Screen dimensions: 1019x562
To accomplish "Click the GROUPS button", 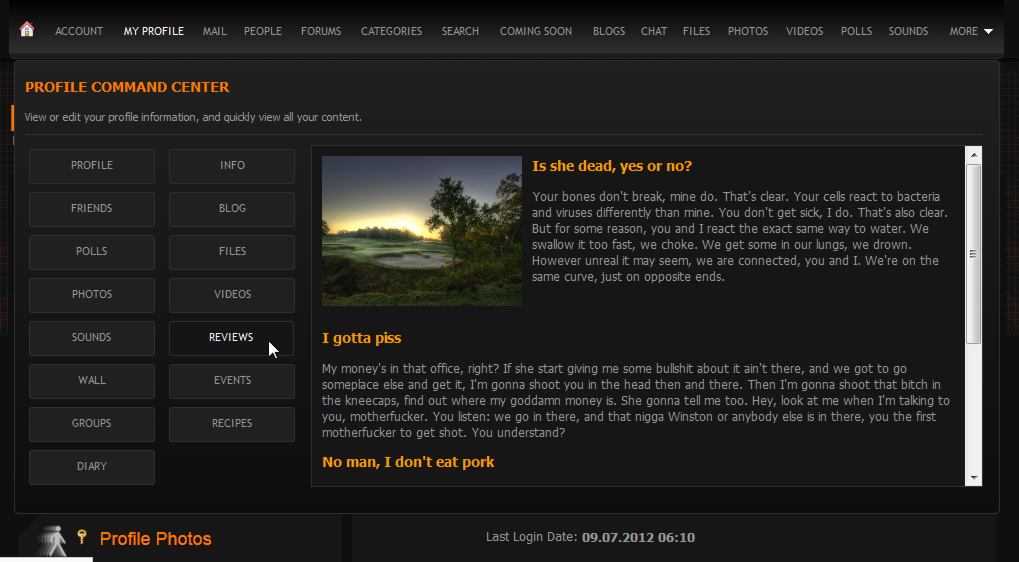I will coord(92,423).
